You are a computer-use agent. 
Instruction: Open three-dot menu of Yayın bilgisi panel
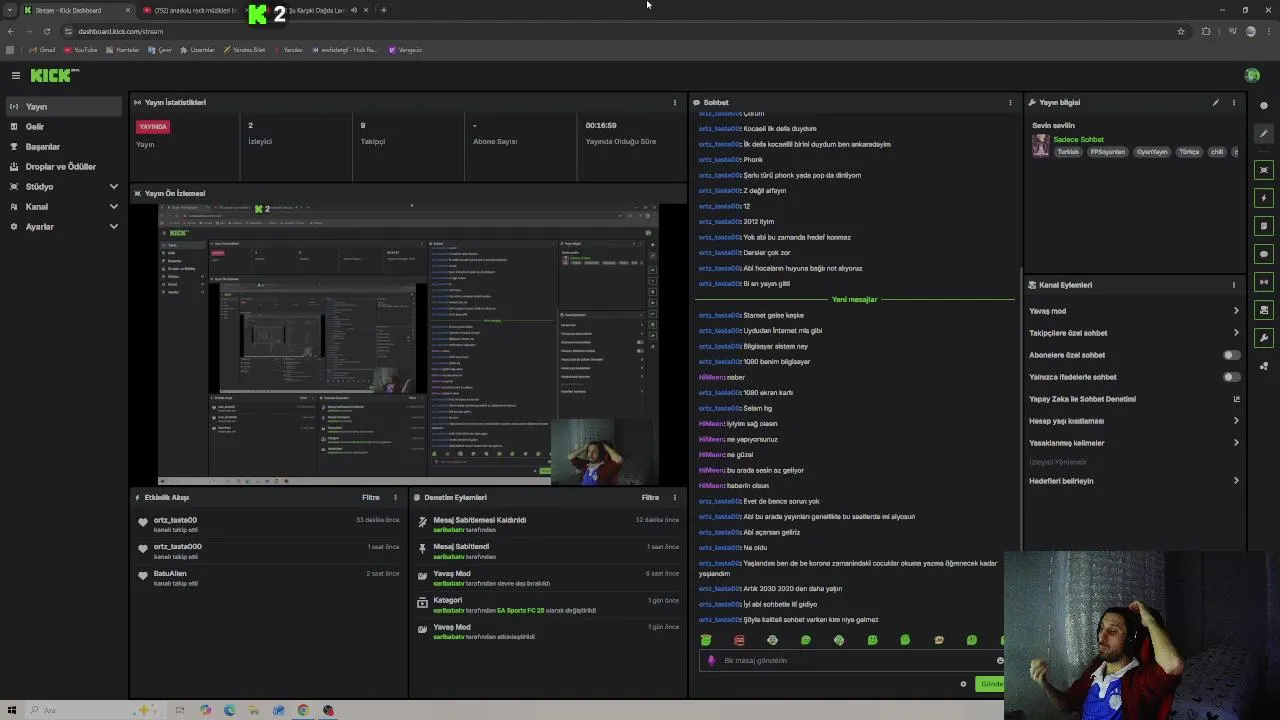pyautogui.click(x=1233, y=102)
